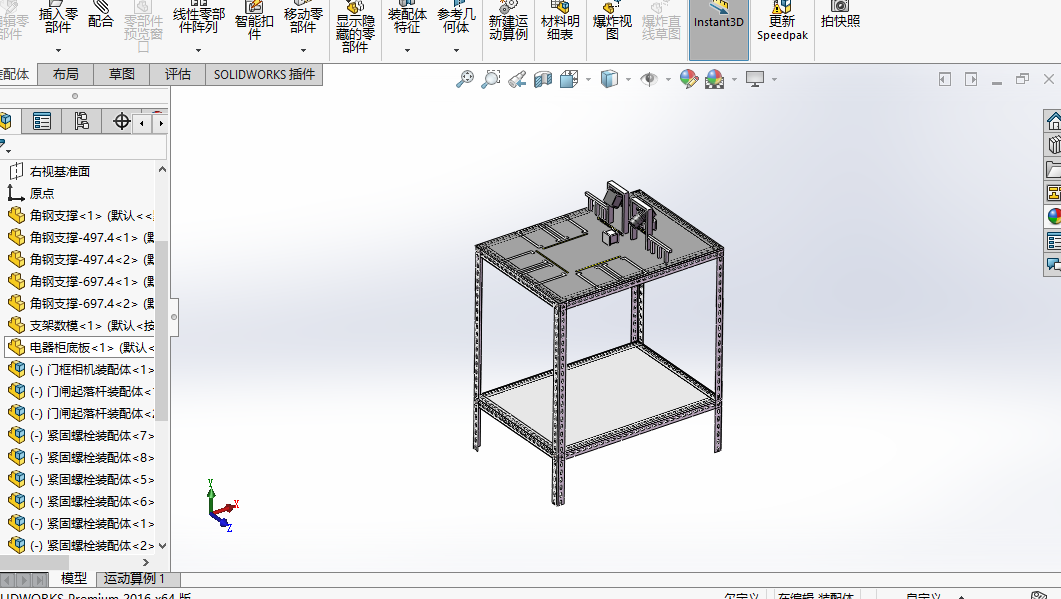Select 电器柜底板<1> component
The height and width of the screenshot is (599, 1061).
pos(80,348)
